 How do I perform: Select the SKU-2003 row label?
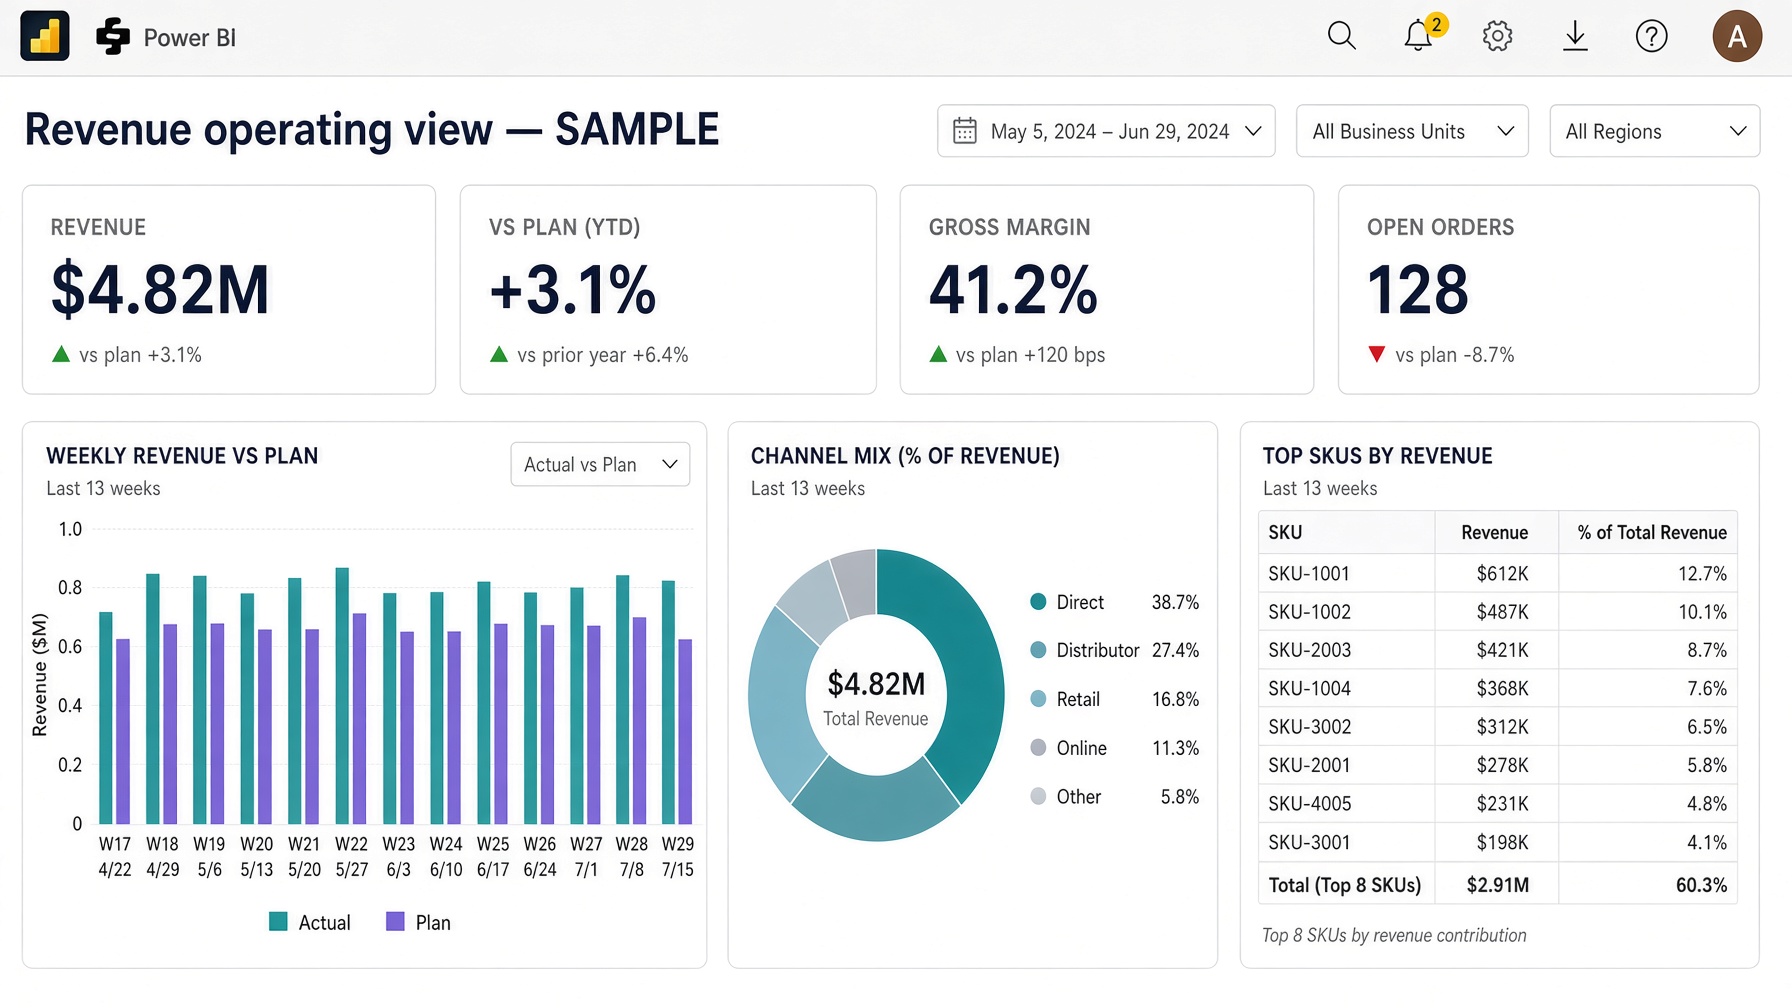pos(1309,650)
